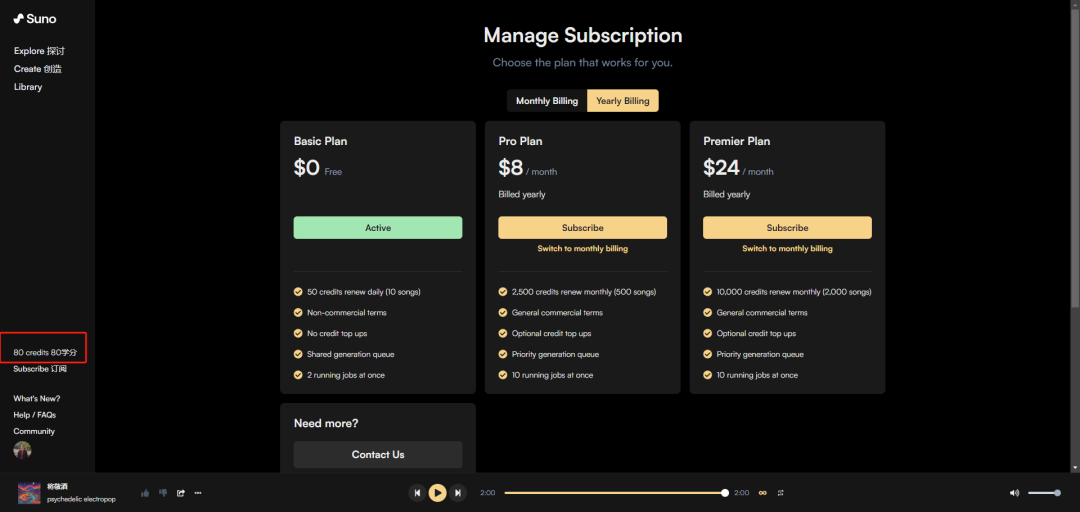The image size is (1080, 512).
Task: Subscribe to the Pro Plan
Action: pyautogui.click(x=582, y=228)
